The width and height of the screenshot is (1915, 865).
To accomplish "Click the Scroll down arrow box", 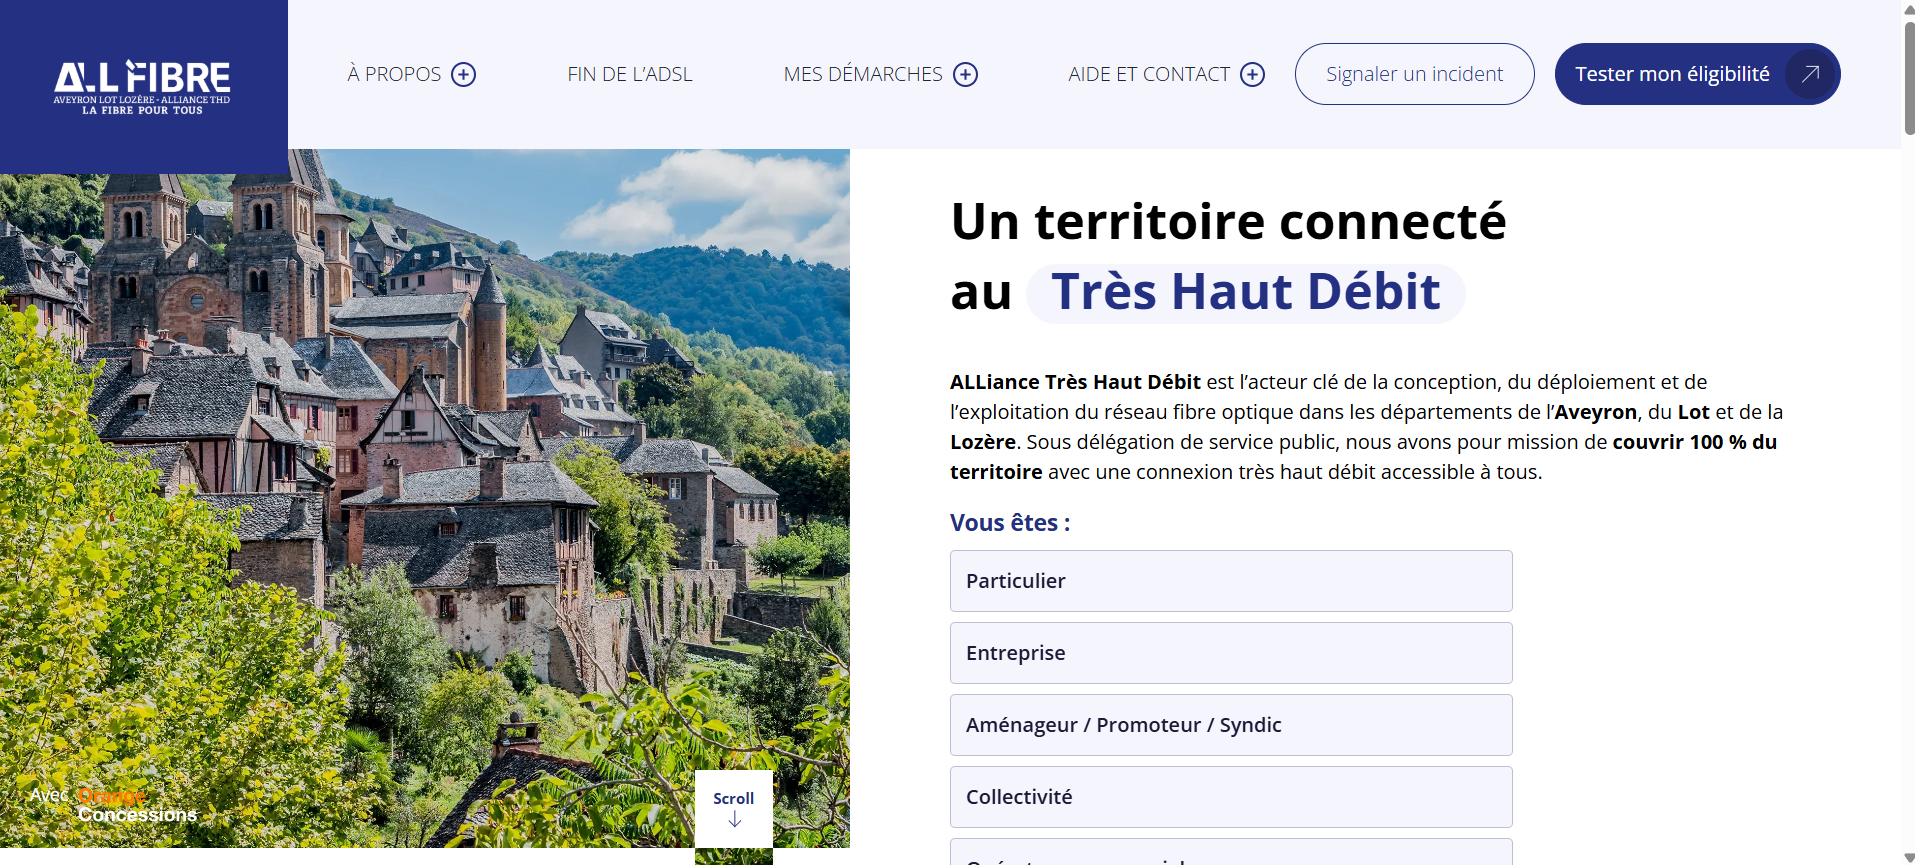I will [734, 809].
